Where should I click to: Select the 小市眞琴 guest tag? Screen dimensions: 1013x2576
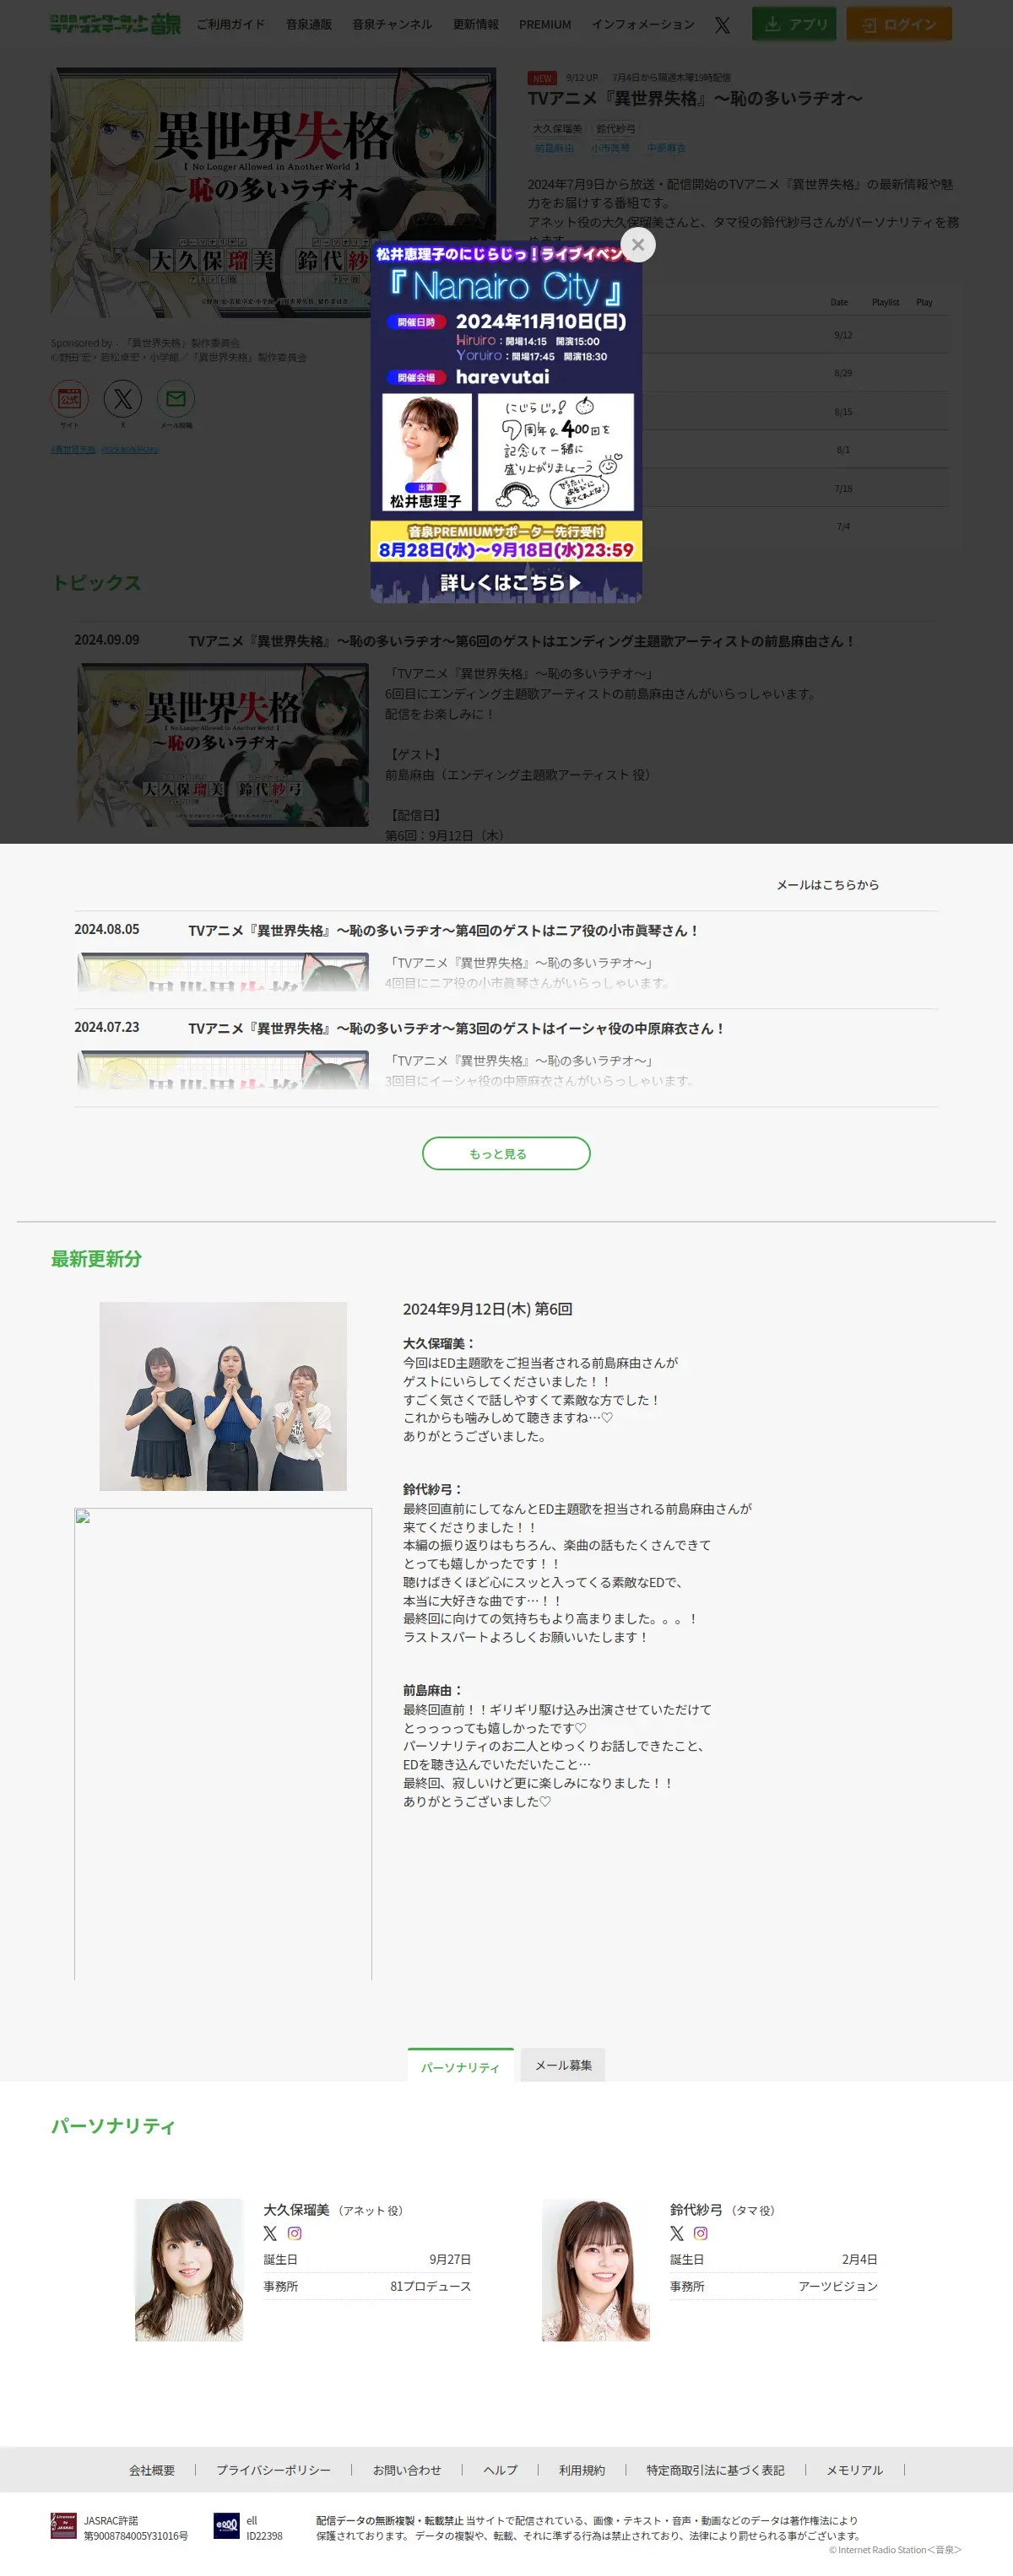(610, 148)
